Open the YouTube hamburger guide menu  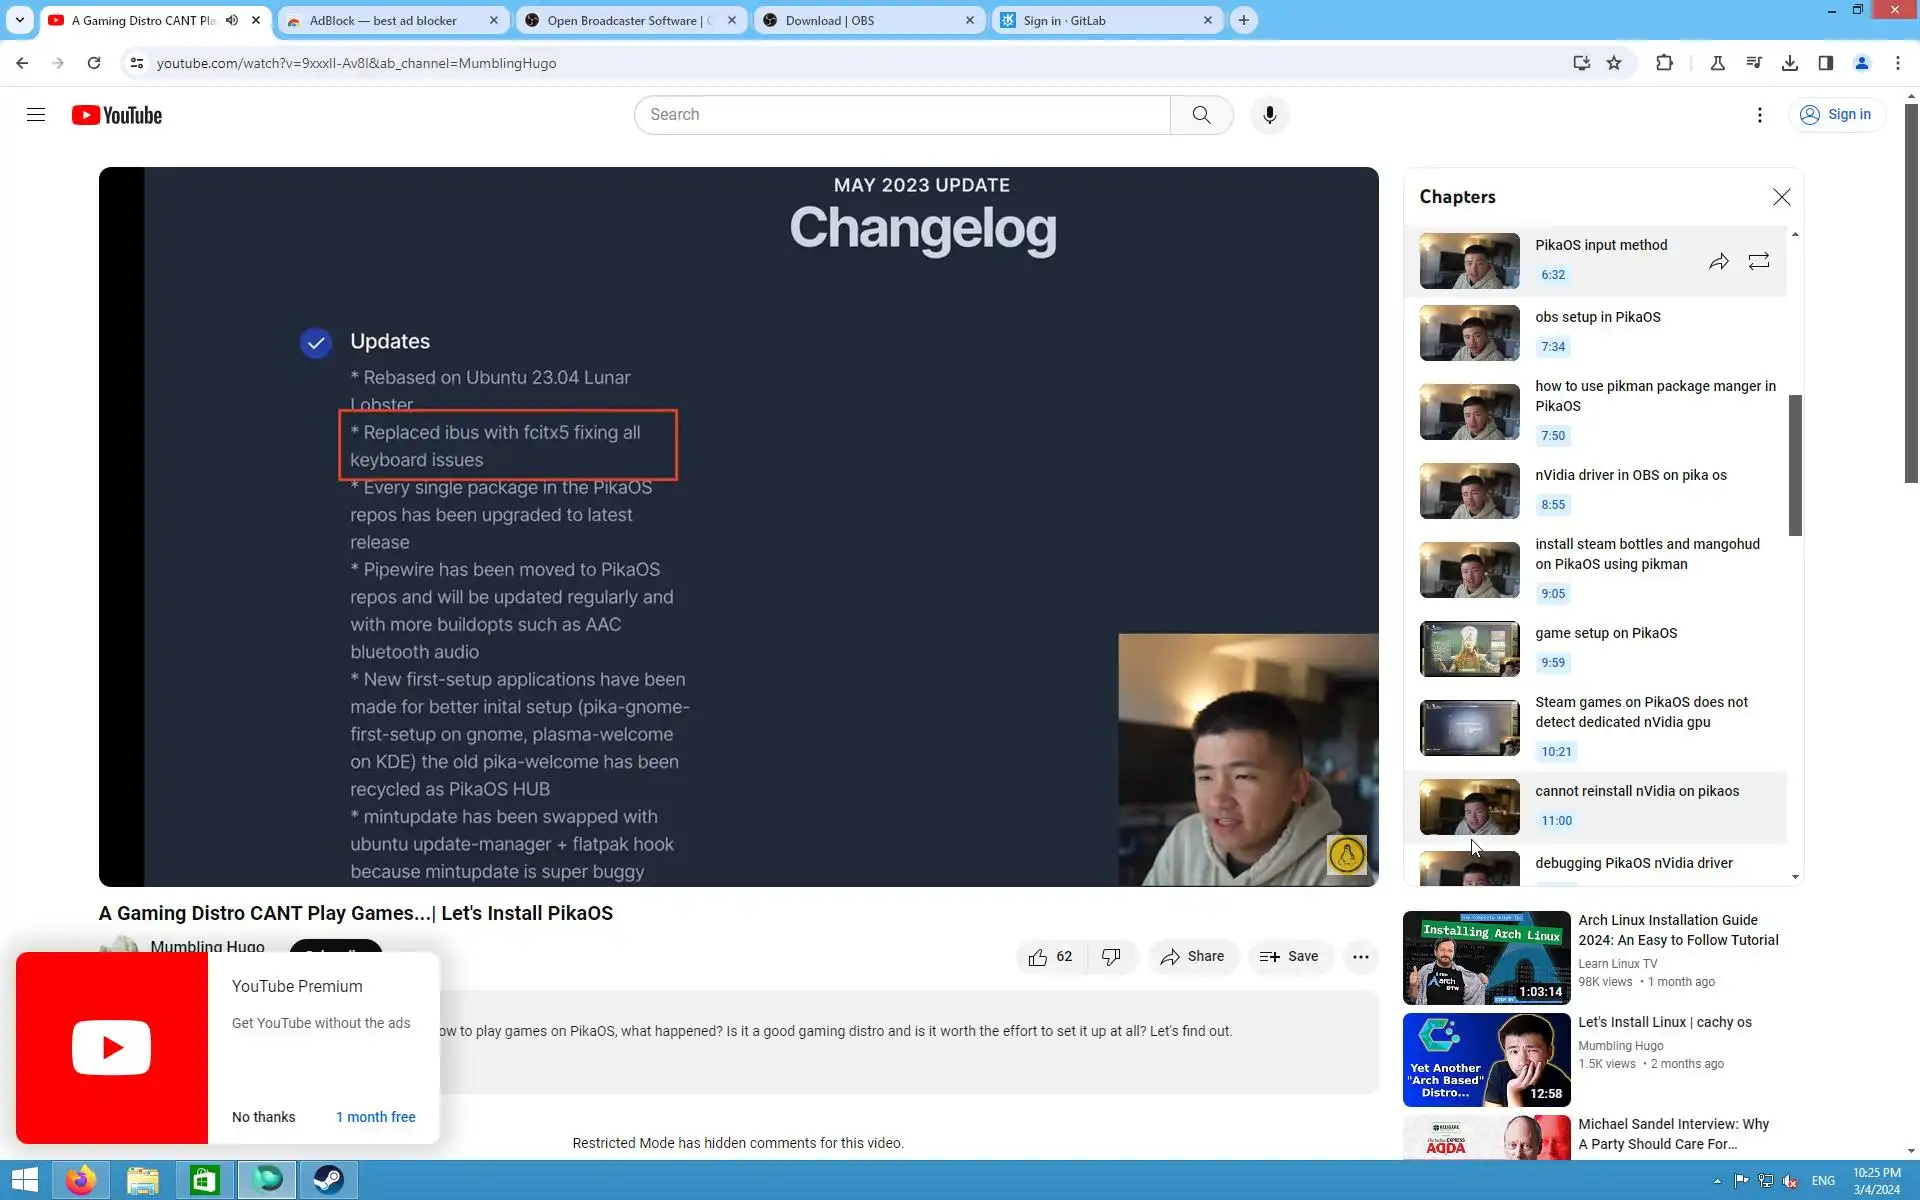[36, 115]
